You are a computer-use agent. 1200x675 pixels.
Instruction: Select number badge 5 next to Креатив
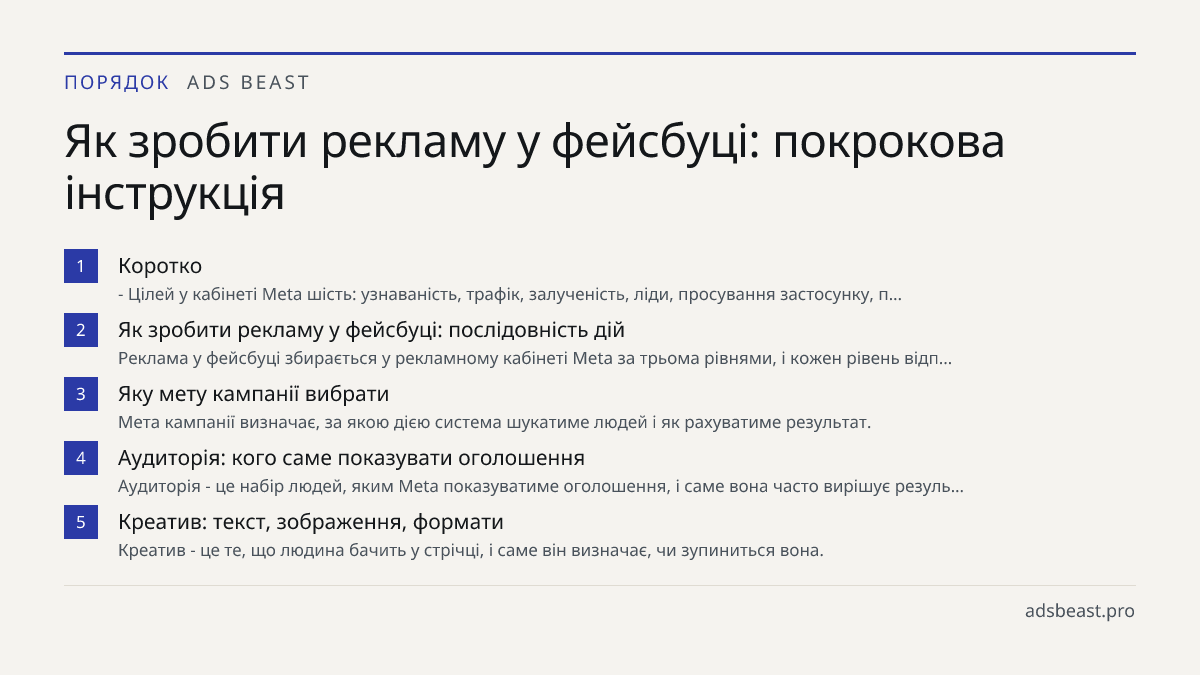[x=81, y=522]
